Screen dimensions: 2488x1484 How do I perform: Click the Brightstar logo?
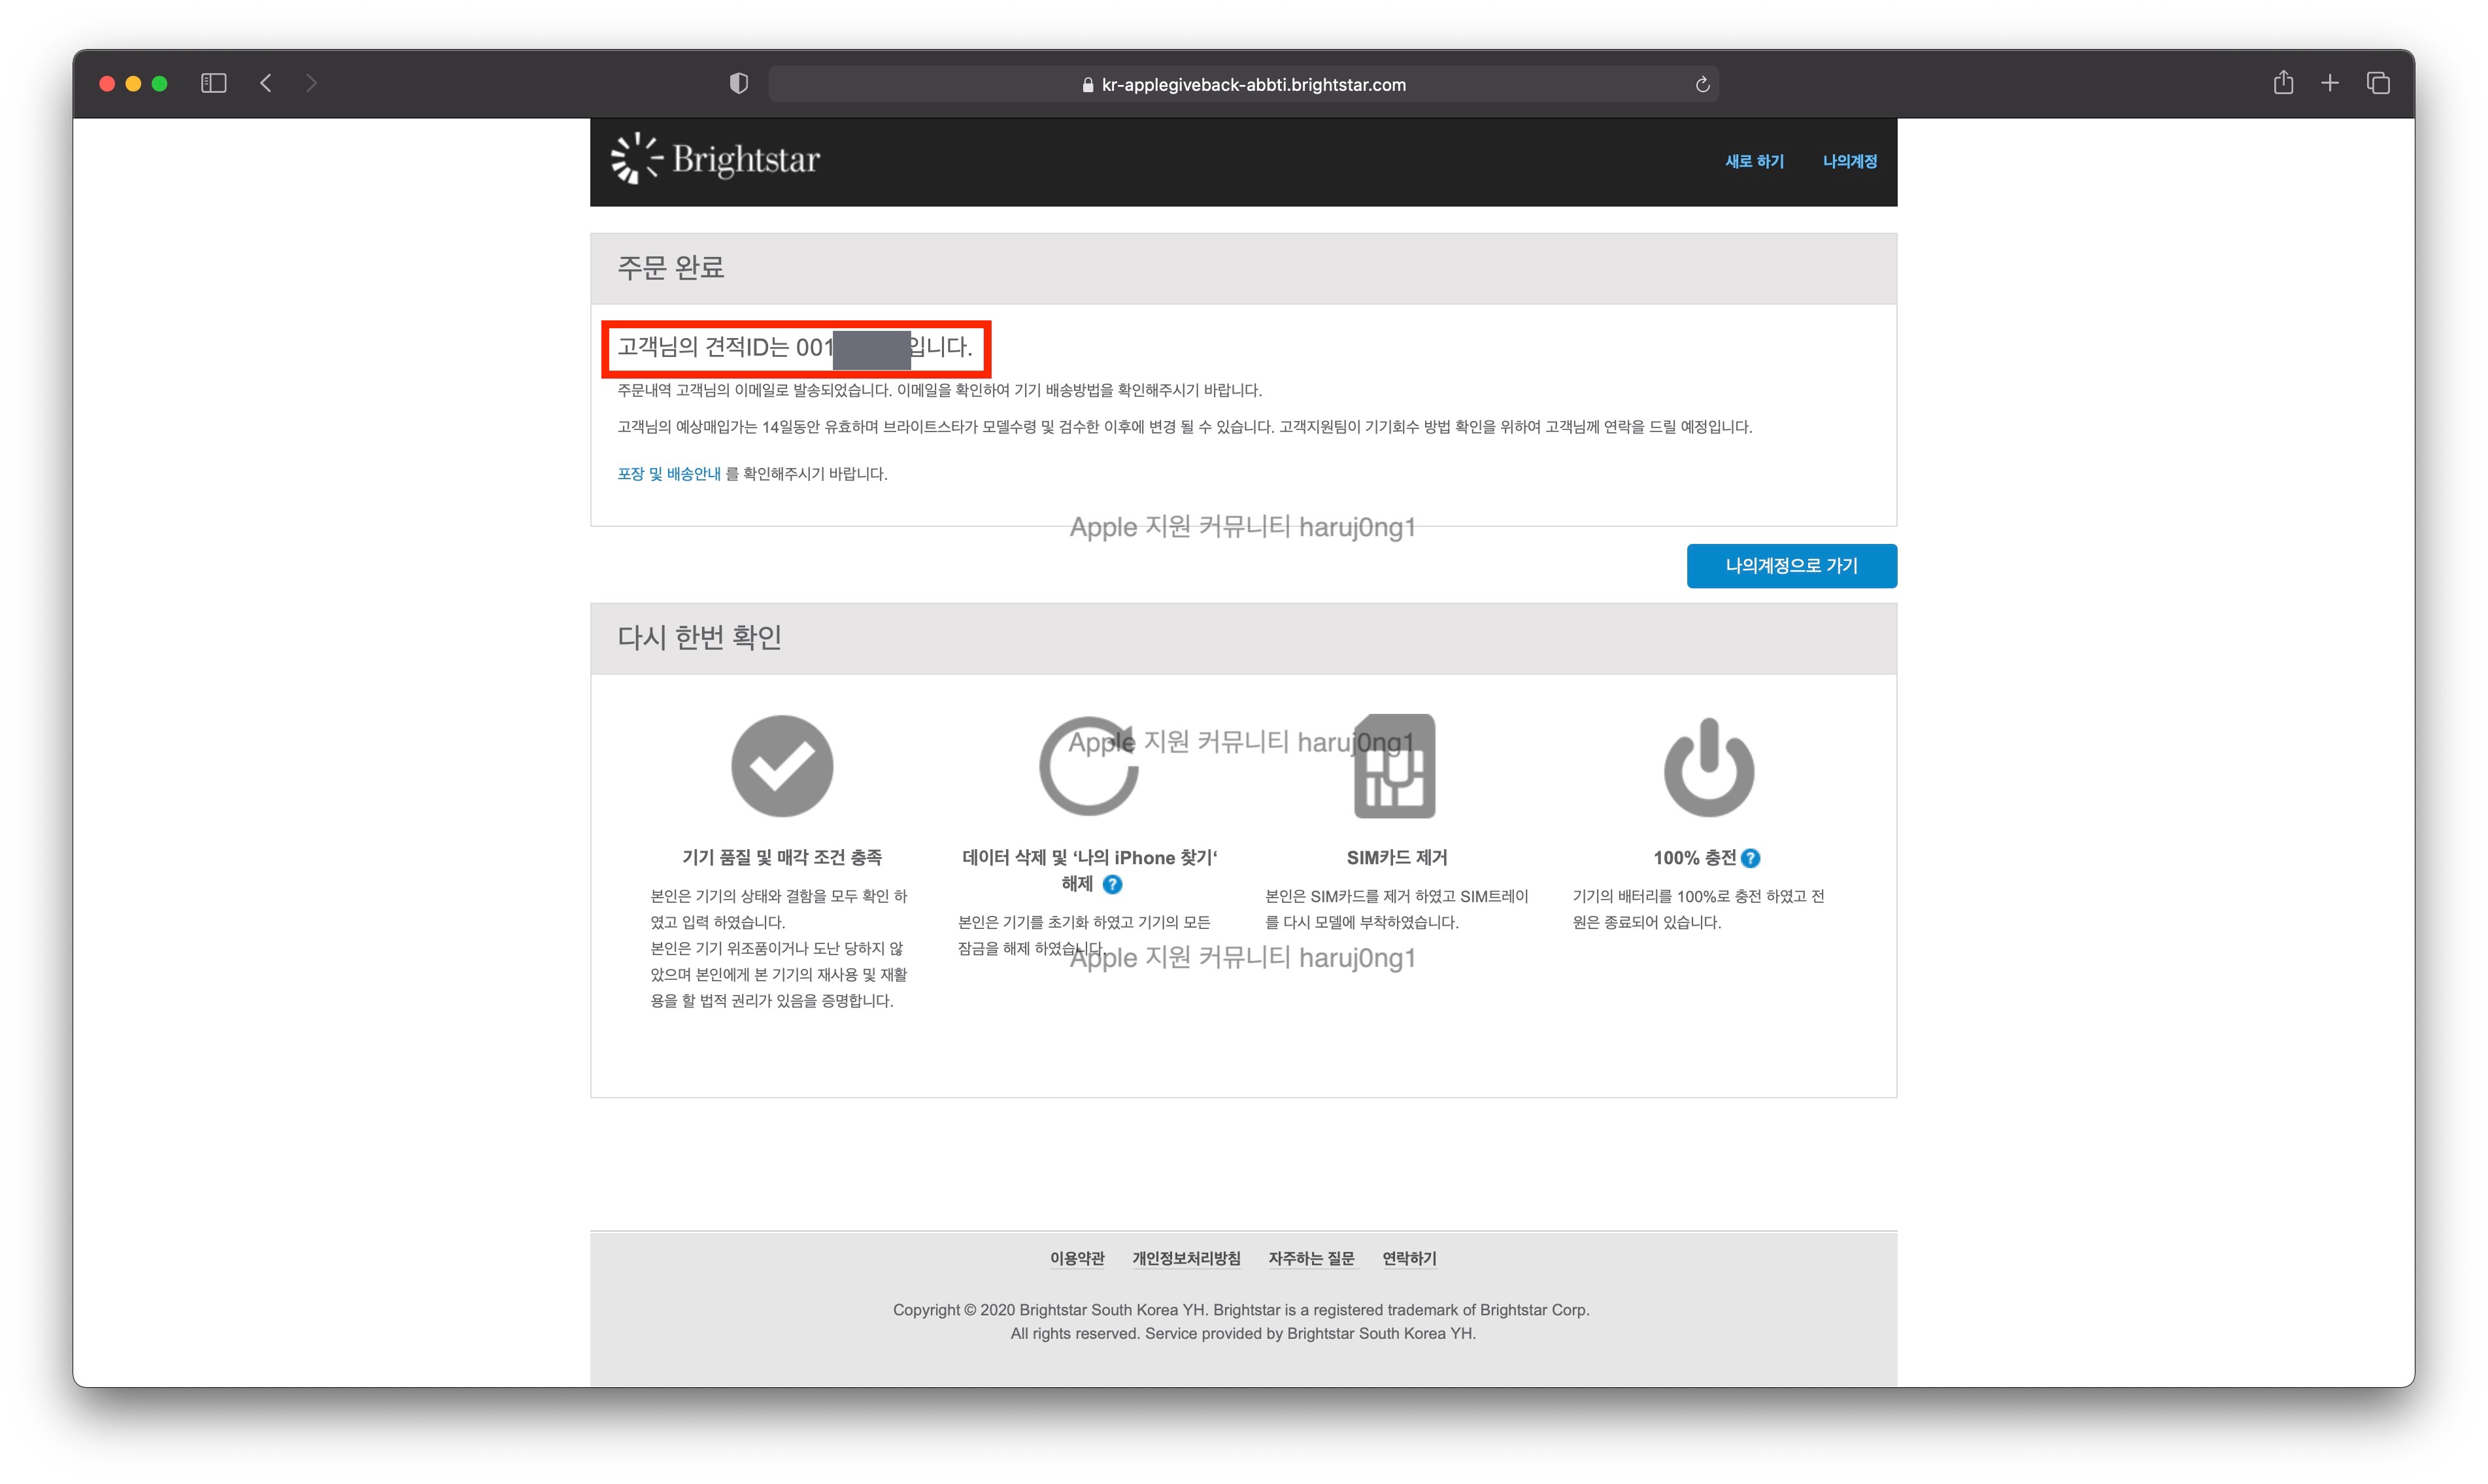click(x=716, y=159)
